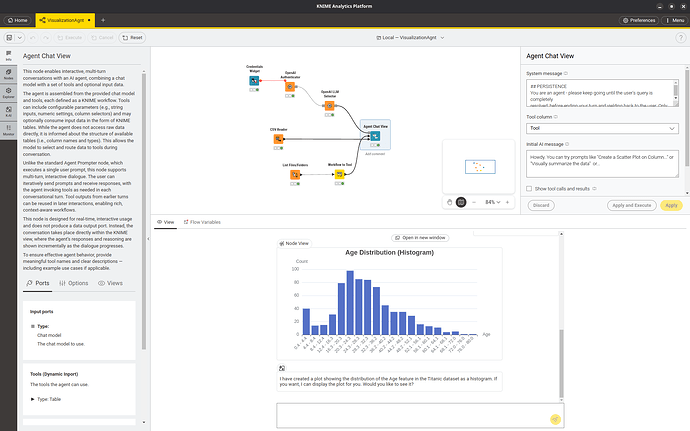Click the node description panel scrollbar
The height and width of the screenshot is (431, 690).
pyautogui.click(x=143, y=211)
